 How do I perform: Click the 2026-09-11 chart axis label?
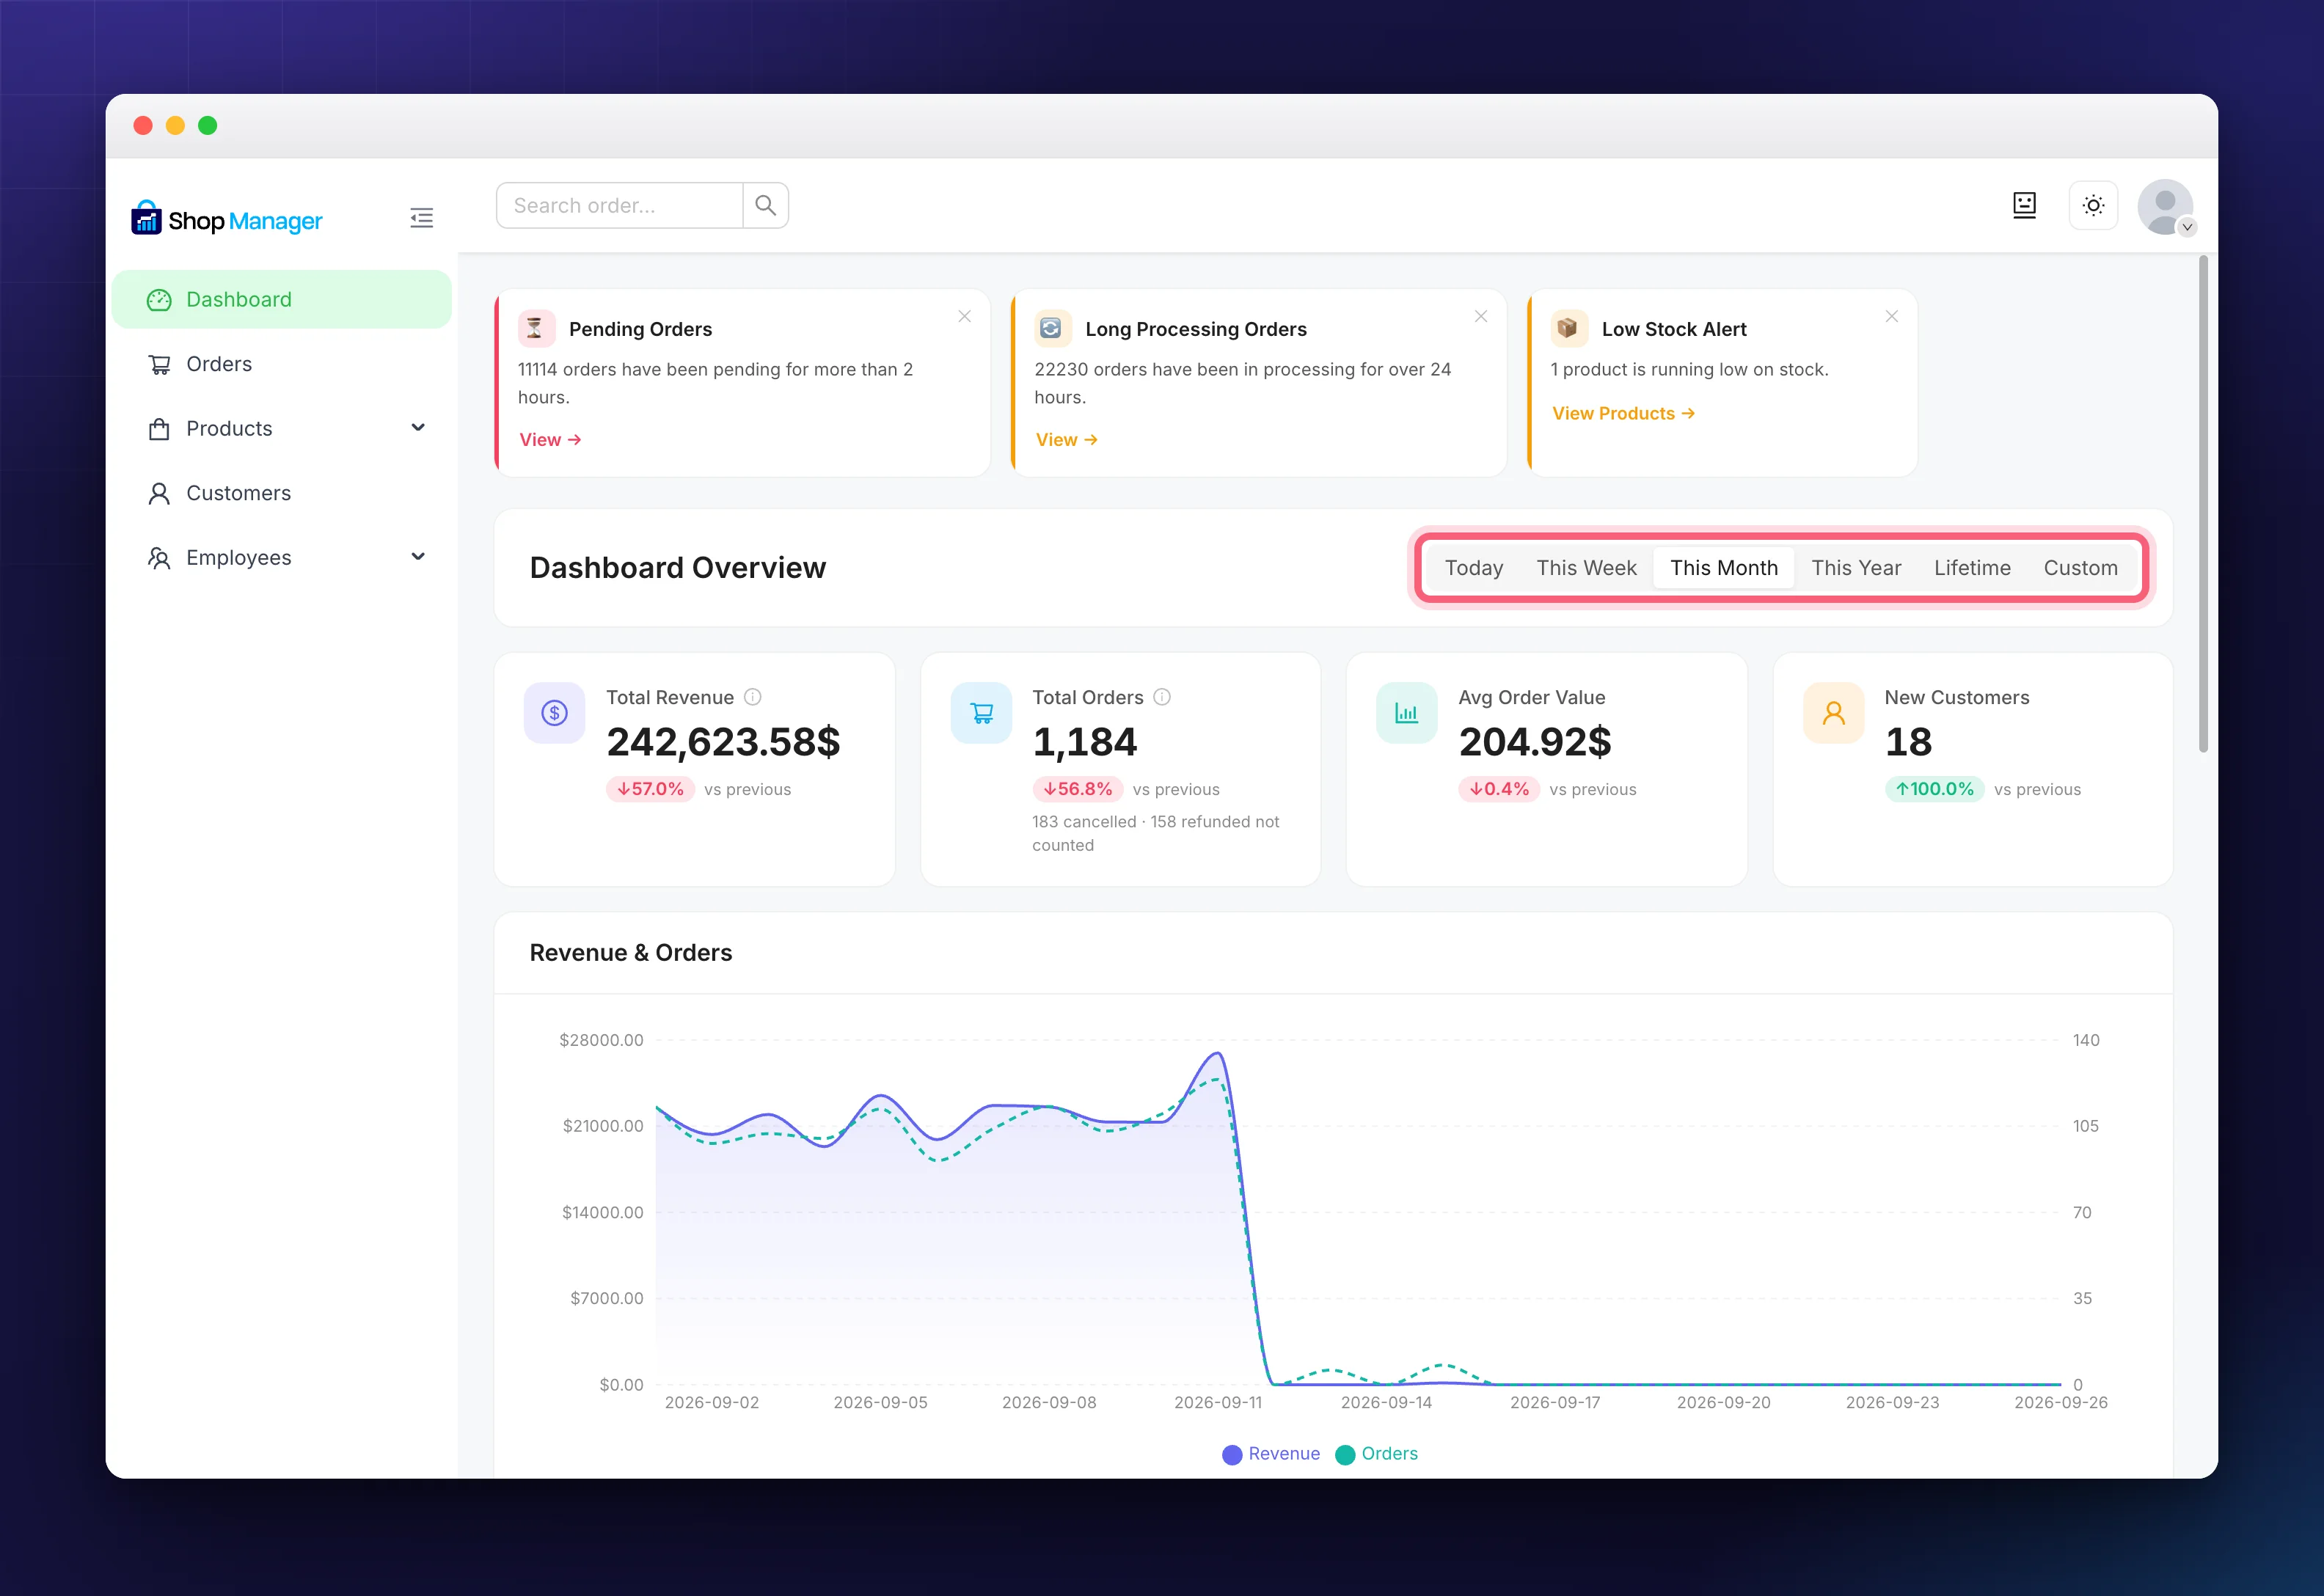click(x=1217, y=1403)
